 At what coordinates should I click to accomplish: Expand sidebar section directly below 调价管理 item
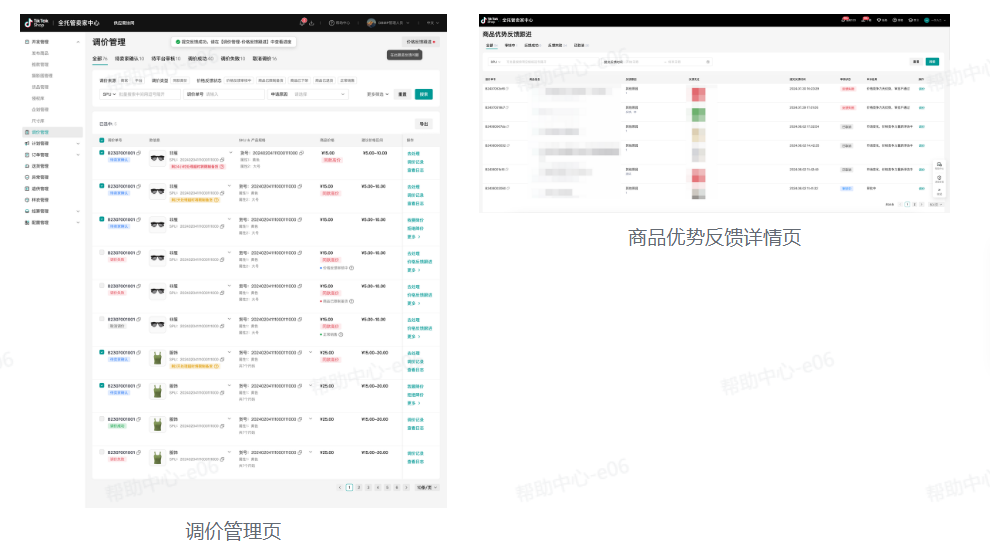(78, 144)
